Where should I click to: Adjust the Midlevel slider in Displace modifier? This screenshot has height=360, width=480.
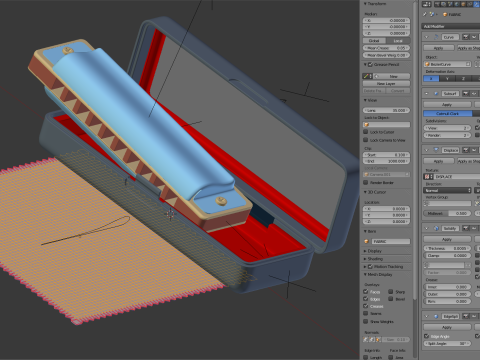447,213
